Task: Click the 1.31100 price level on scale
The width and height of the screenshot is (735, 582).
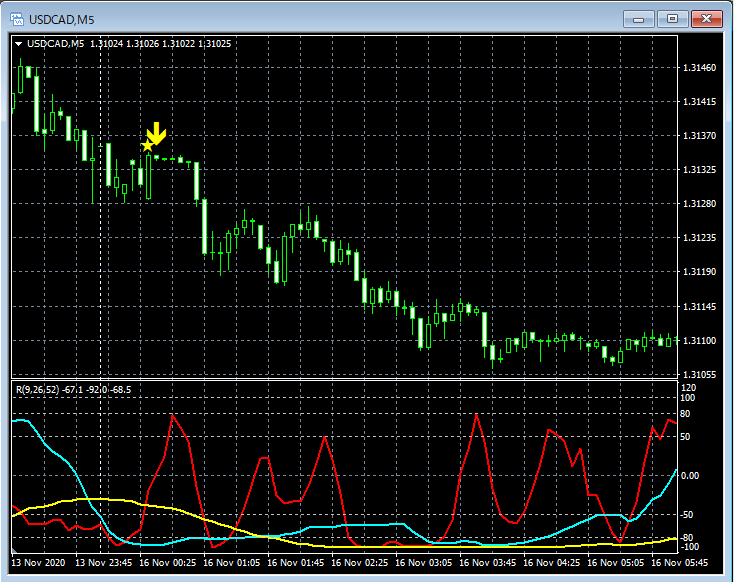Action: tap(698, 341)
